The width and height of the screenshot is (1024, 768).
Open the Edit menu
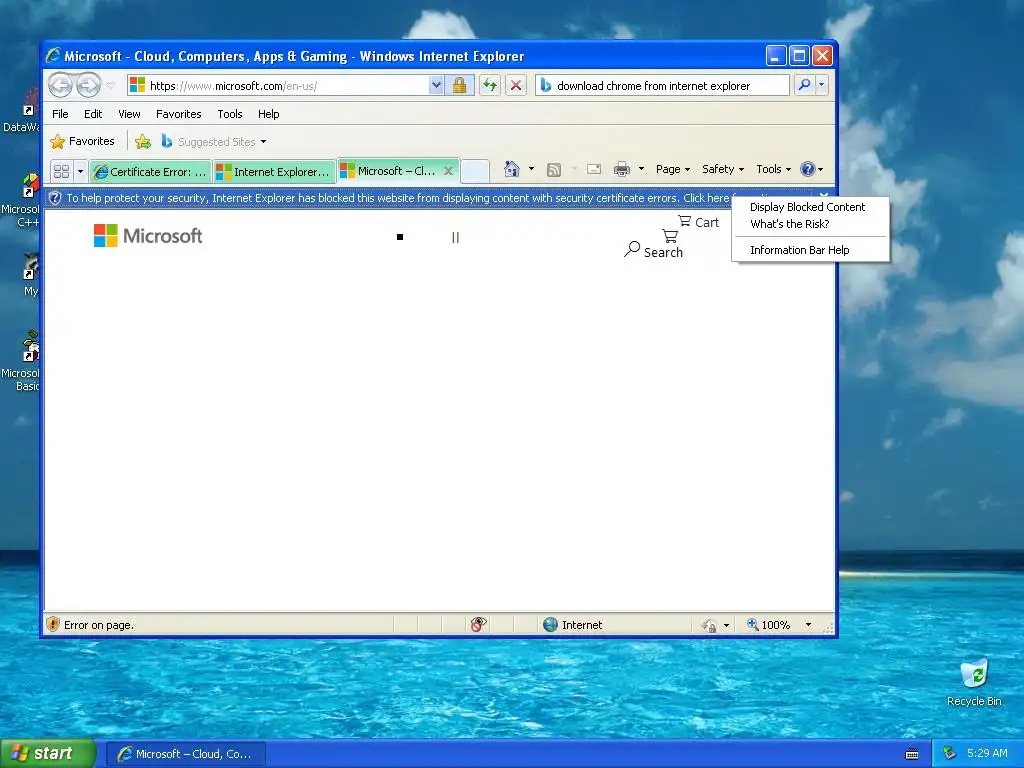93,114
